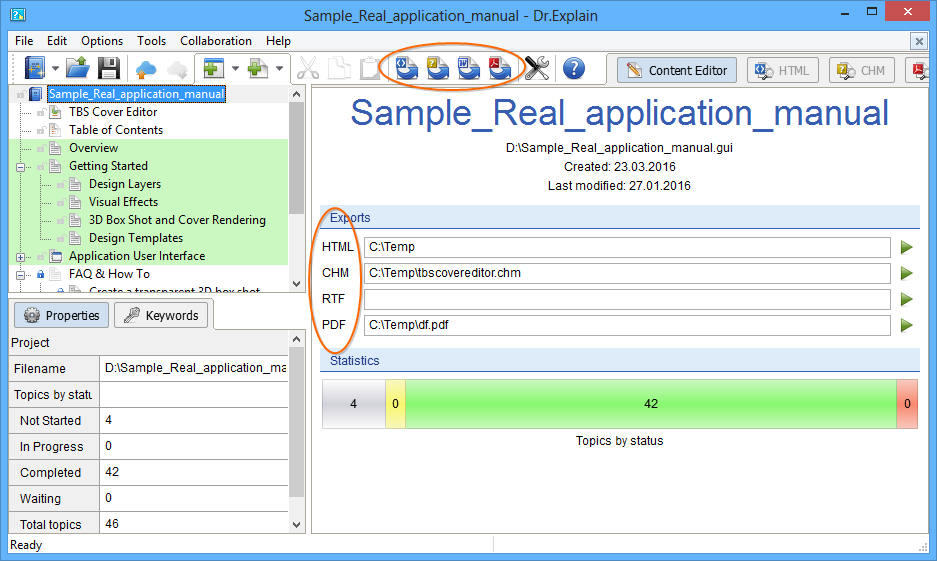The image size is (937, 561).
Task: Collapse the FAQ & How To node
Action: [20, 275]
